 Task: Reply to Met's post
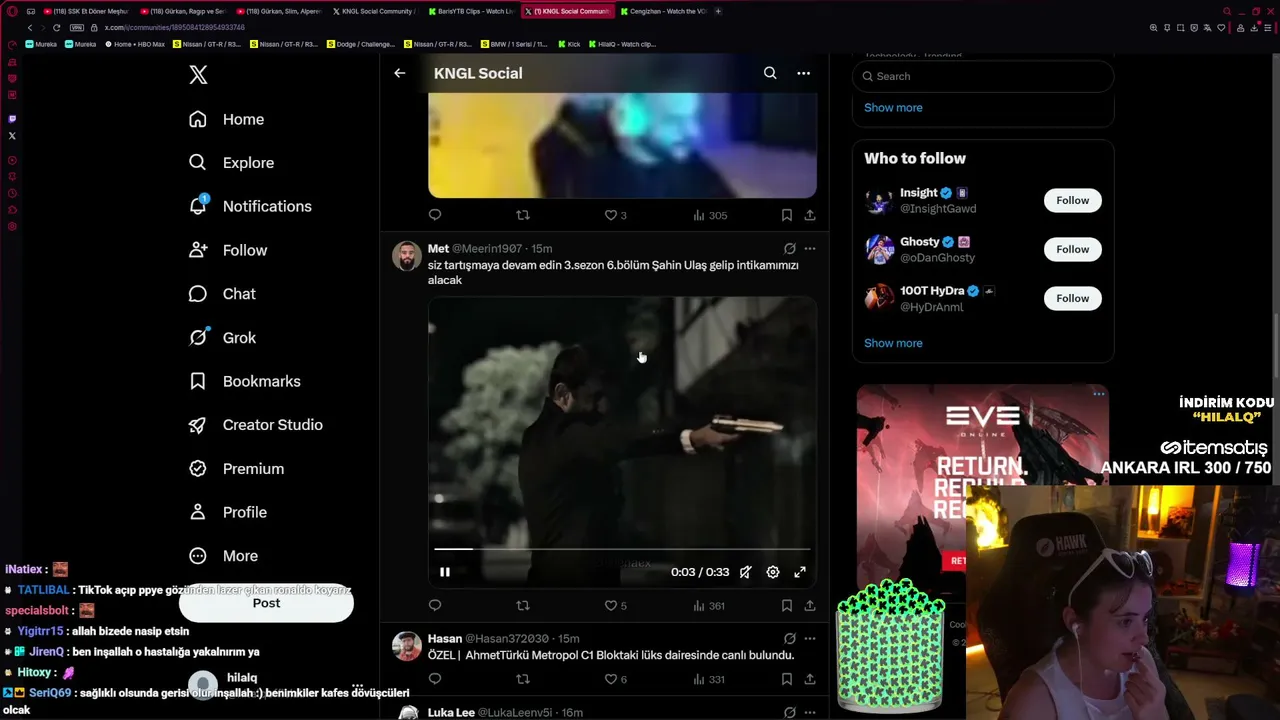tap(435, 605)
